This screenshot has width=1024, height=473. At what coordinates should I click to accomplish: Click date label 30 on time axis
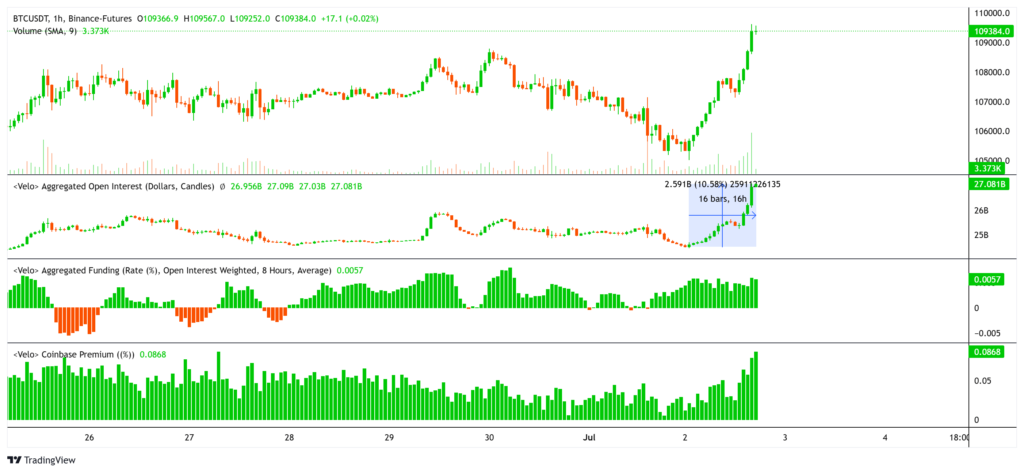[x=489, y=438]
